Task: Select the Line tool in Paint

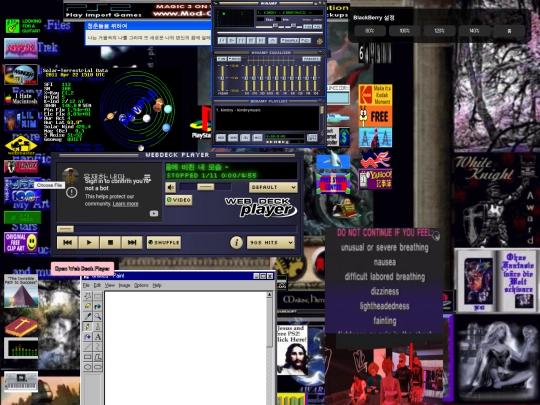Action: (x=88, y=347)
